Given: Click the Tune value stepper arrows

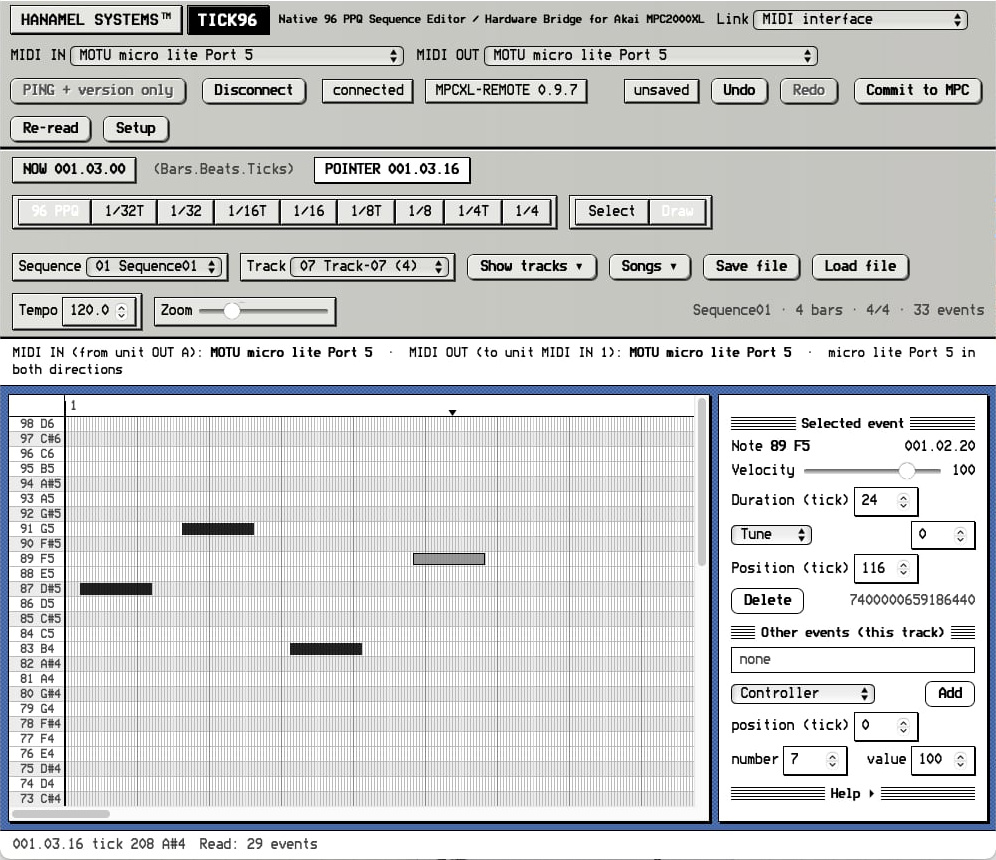Looking at the screenshot, I should pos(960,535).
